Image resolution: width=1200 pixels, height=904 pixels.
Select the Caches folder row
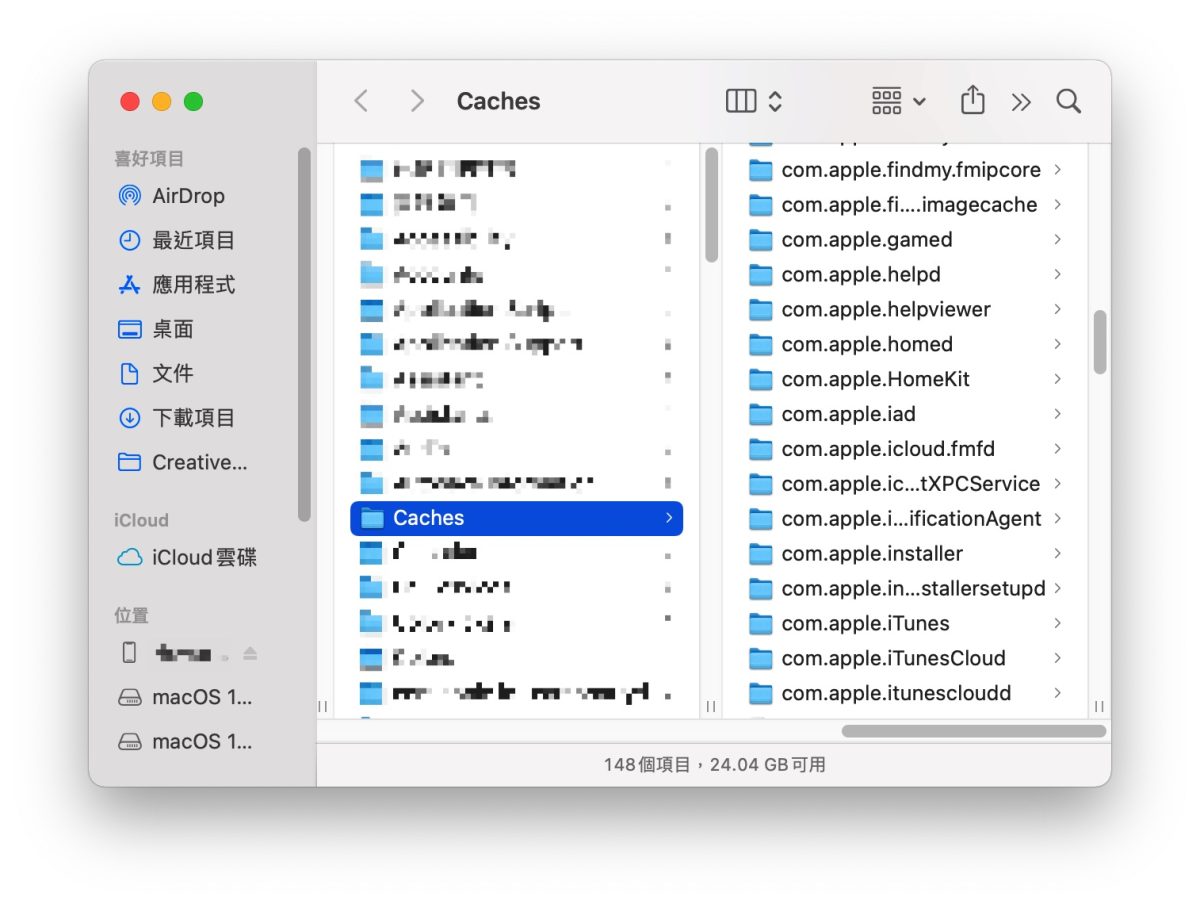[x=516, y=518]
